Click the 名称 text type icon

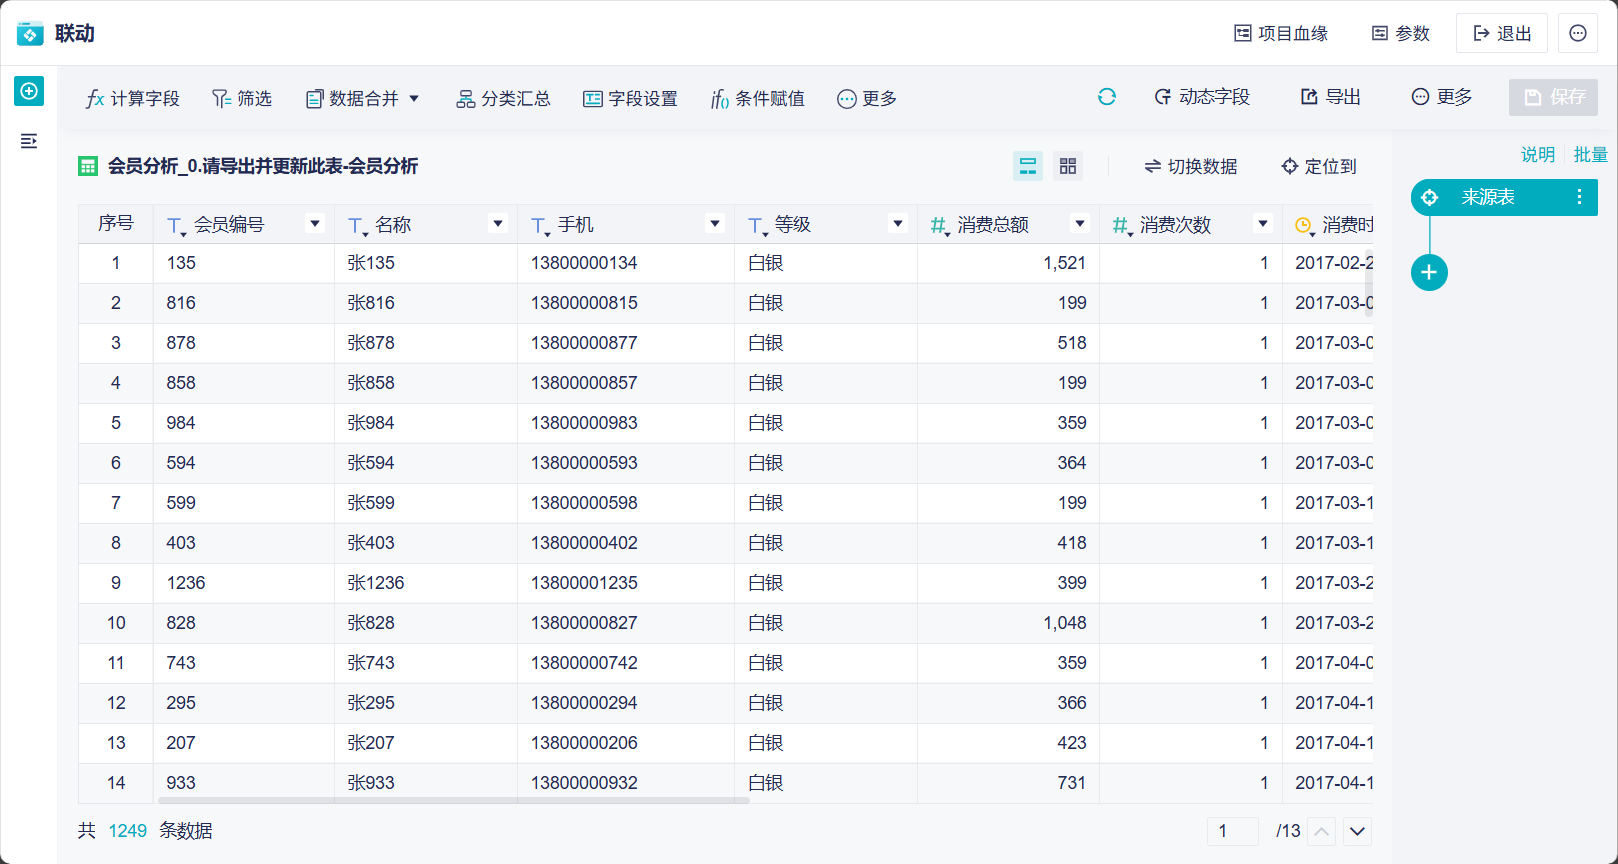tap(357, 226)
